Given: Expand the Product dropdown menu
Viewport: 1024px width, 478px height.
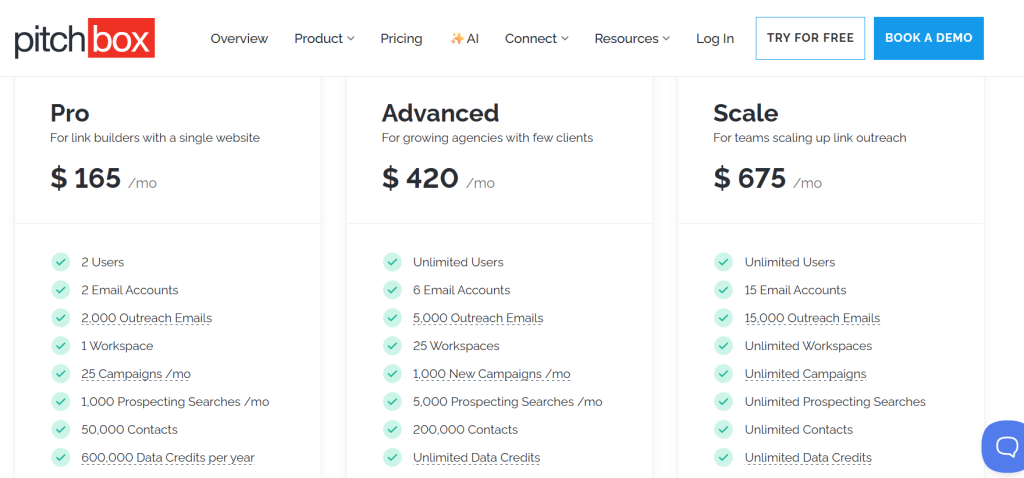Looking at the screenshot, I should point(324,39).
